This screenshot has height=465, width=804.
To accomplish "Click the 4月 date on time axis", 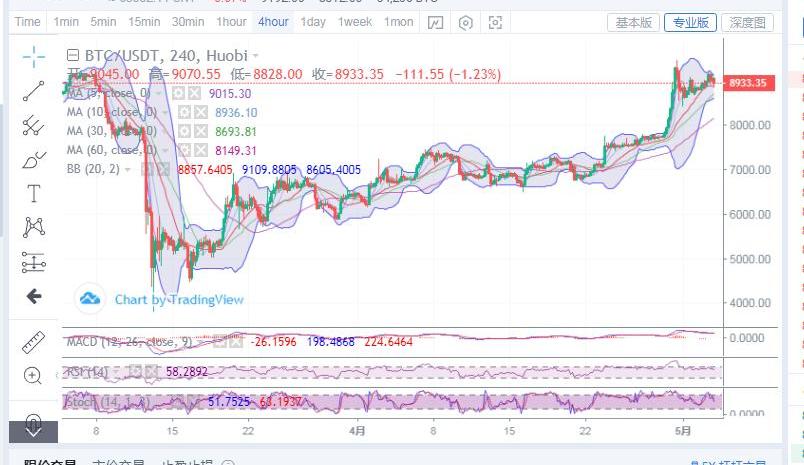I will pyautogui.click(x=357, y=431).
